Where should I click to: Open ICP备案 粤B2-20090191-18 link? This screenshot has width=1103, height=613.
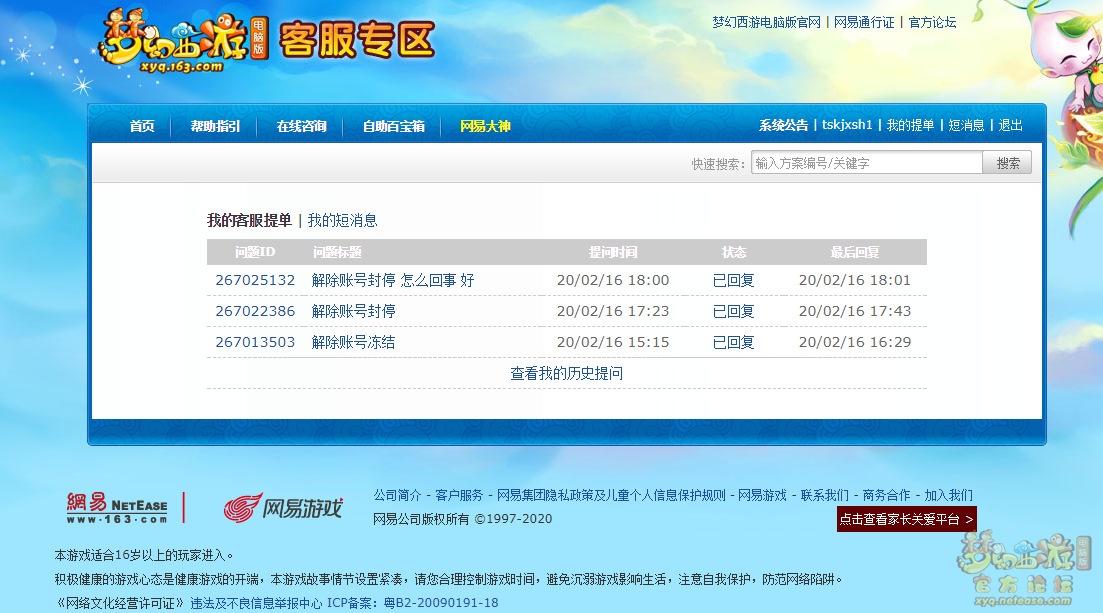click(x=412, y=603)
